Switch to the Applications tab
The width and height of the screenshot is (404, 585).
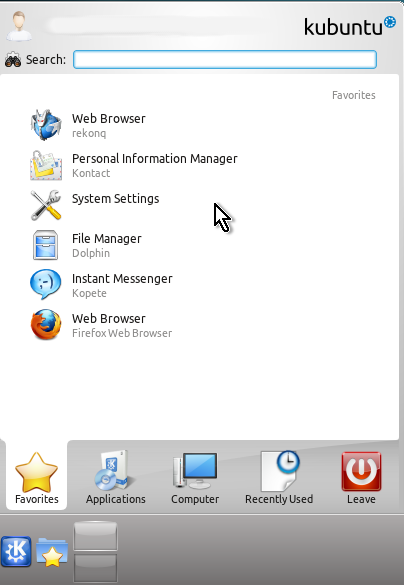coord(116,478)
